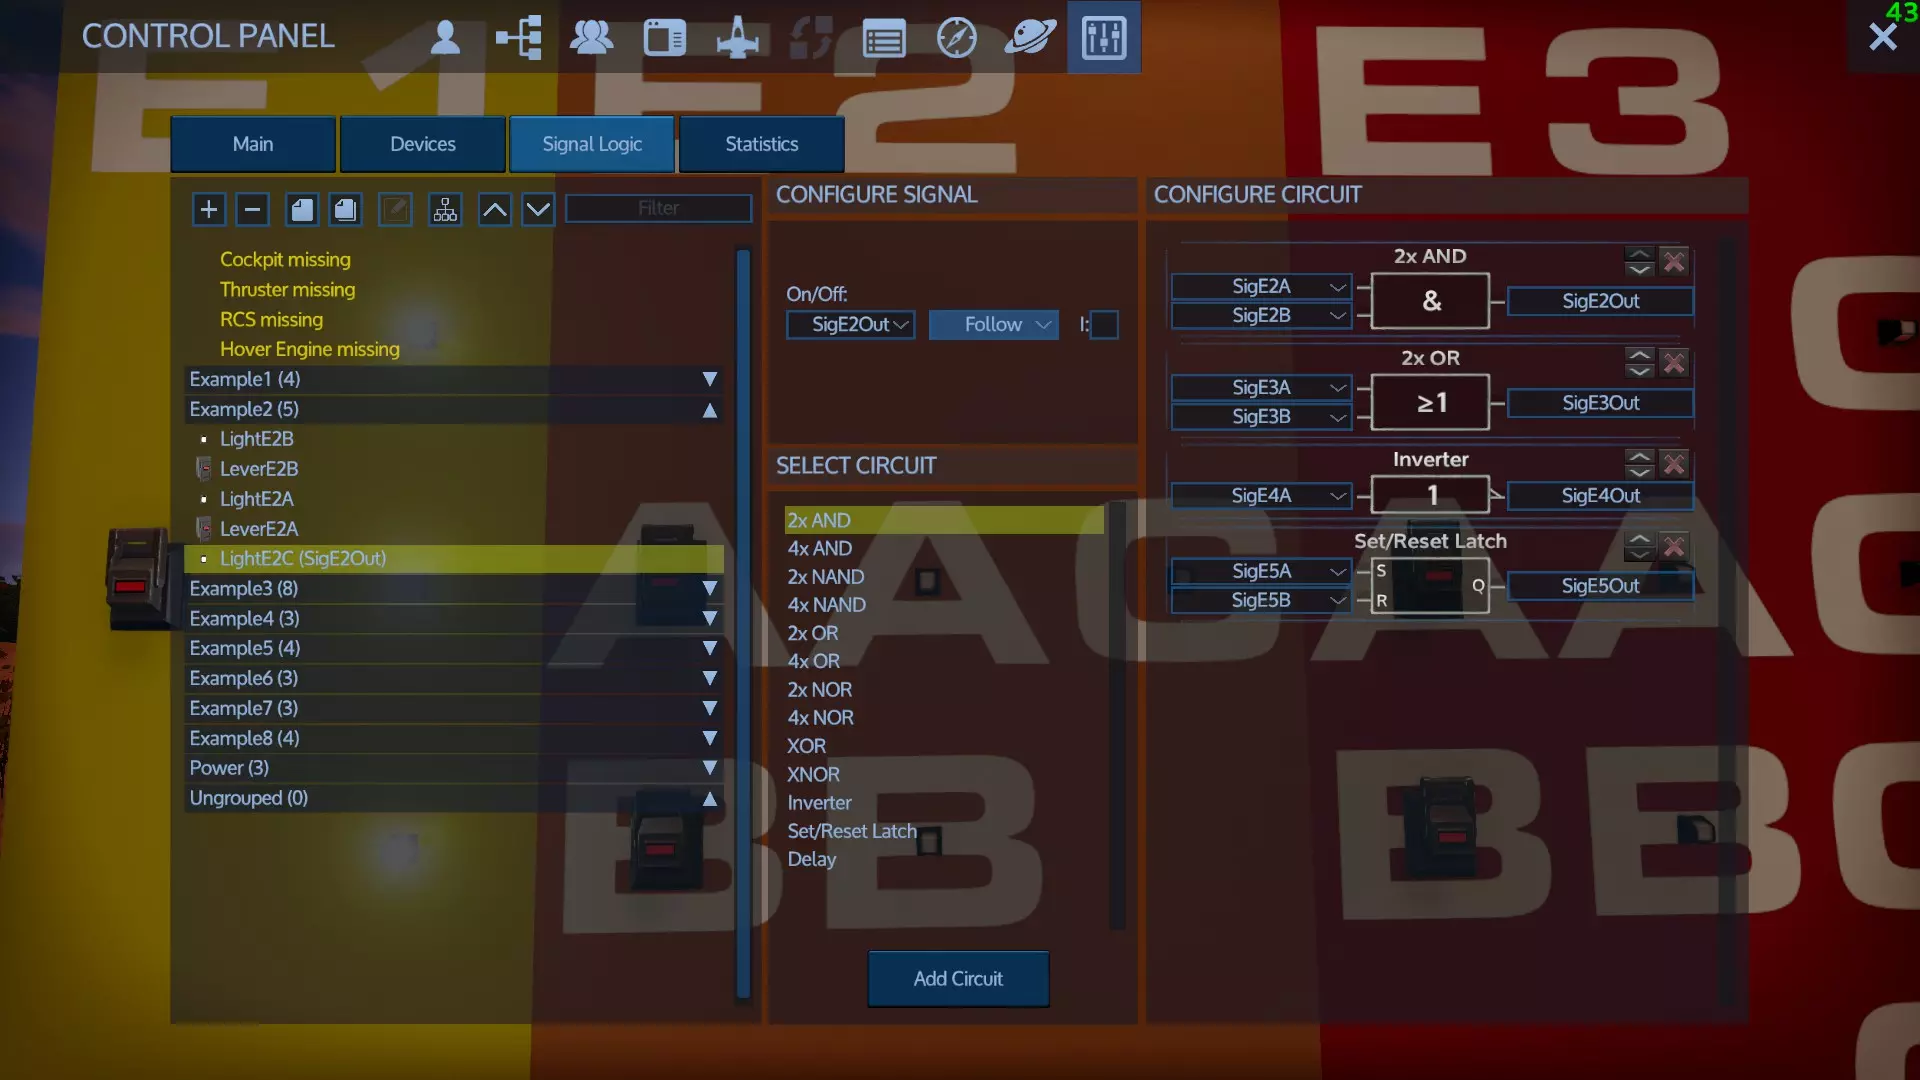1920x1080 pixels.
Task: Open the galaxy map planet icon
Action: click(1029, 38)
